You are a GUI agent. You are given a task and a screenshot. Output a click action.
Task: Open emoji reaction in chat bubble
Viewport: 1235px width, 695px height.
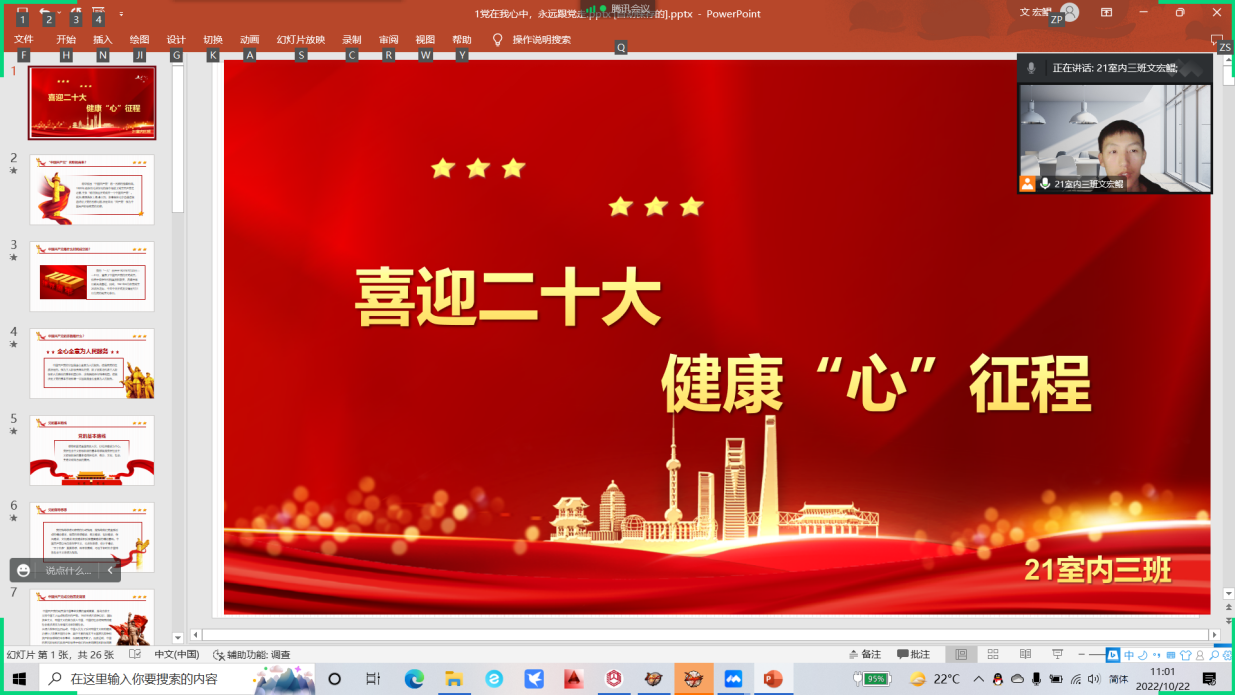pos(24,570)
